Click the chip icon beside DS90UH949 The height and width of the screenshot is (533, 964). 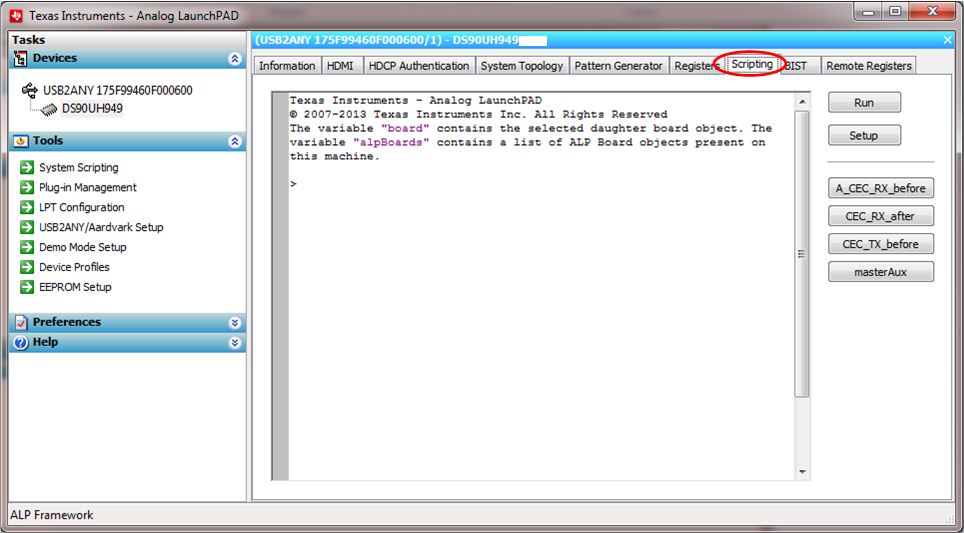click(x=49, y=109)
